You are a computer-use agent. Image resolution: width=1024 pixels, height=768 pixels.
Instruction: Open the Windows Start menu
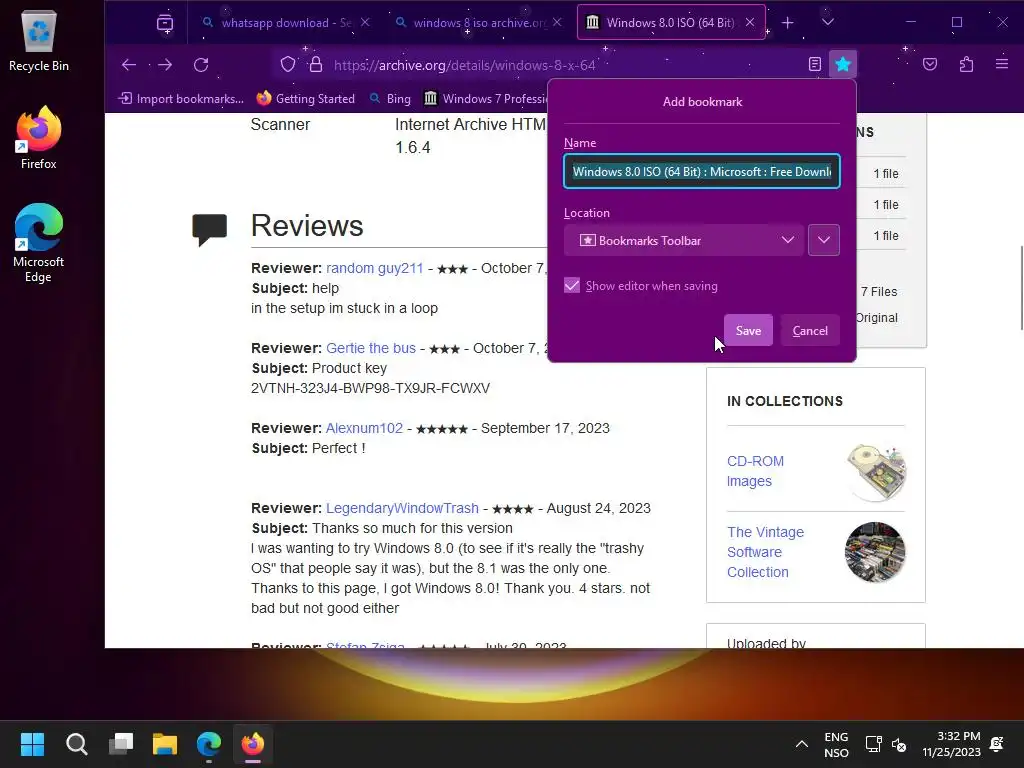pos(32,744)
